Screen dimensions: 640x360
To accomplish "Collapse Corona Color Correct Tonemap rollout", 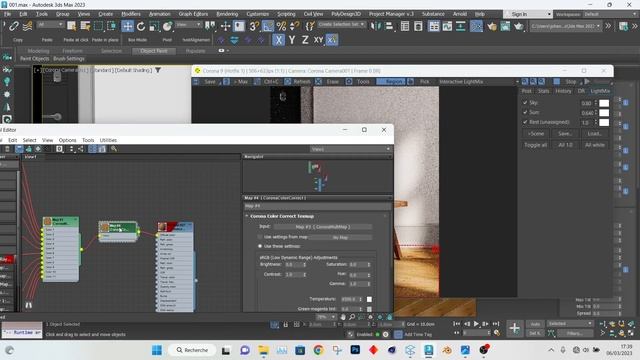I will pos(247,216).
